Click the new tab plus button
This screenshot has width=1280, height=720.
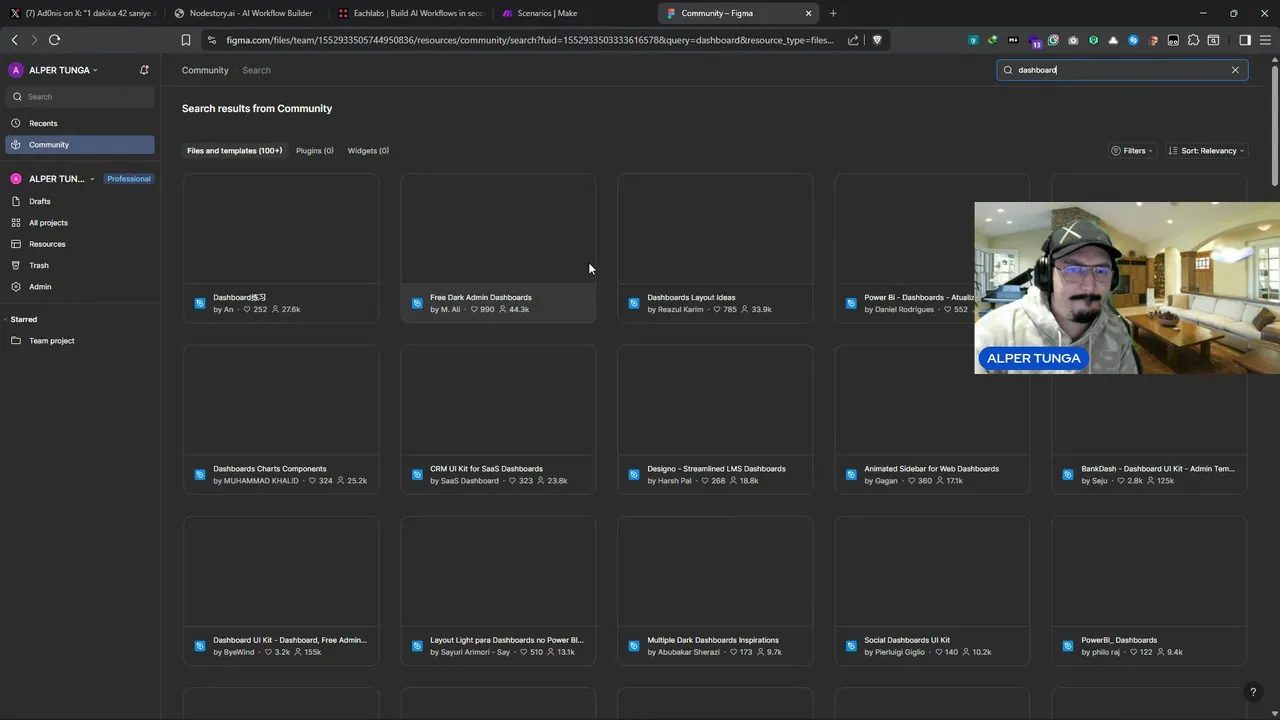click(x=833, y=13)
